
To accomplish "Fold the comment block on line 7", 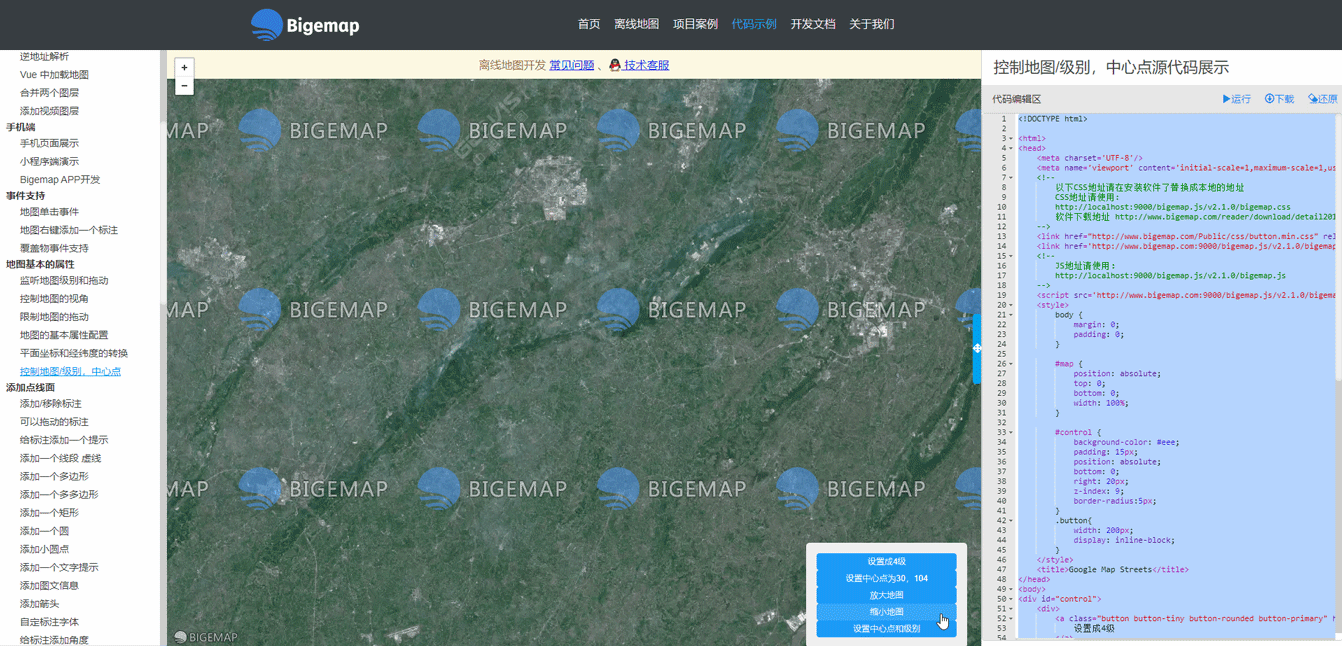I will pos(1012,178).
